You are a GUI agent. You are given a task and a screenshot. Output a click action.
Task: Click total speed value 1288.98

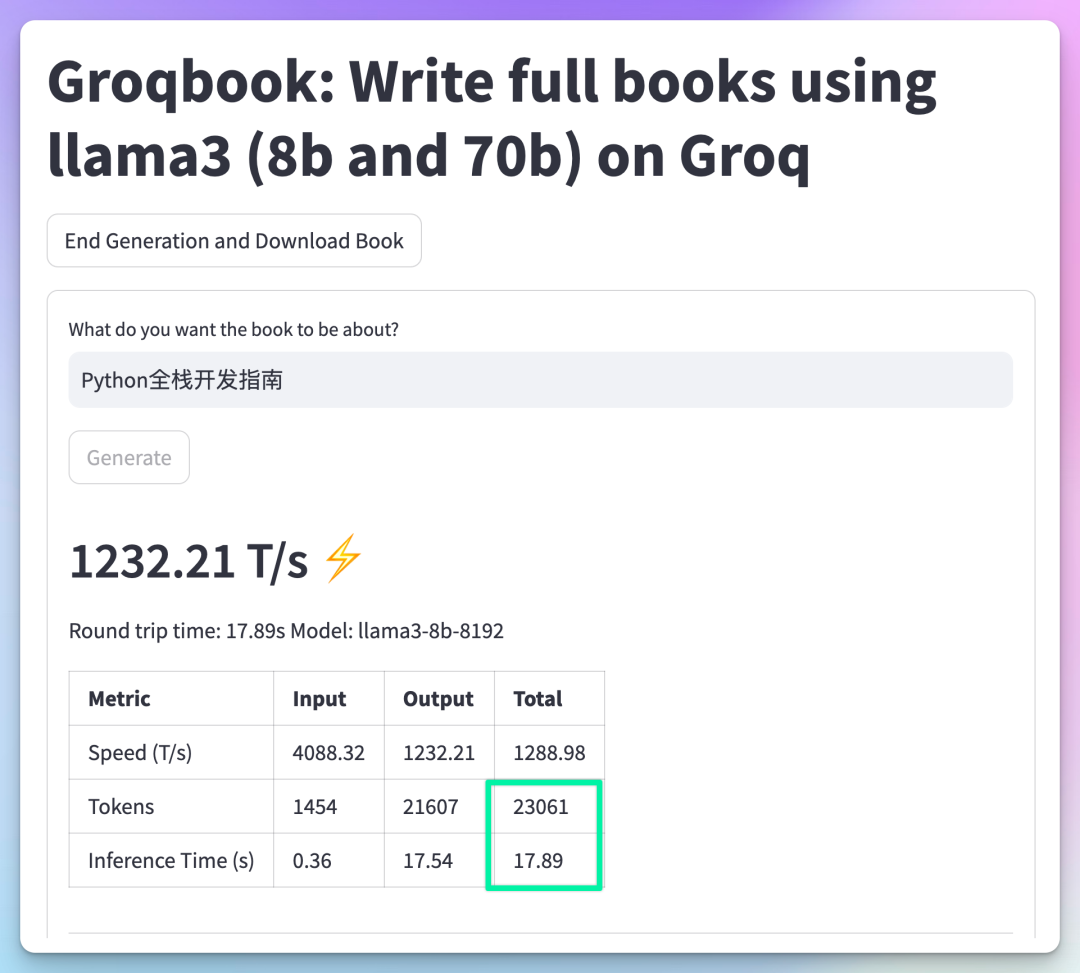click(x=549, y=752)
